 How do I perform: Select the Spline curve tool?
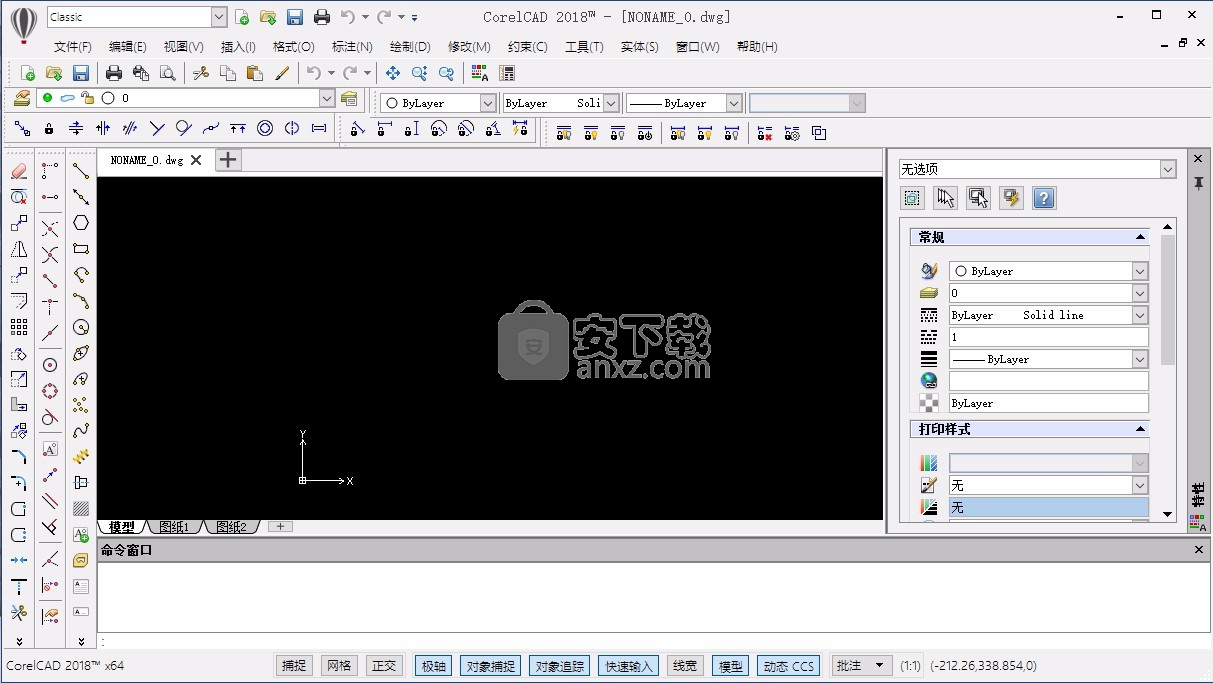coord(81,431)
